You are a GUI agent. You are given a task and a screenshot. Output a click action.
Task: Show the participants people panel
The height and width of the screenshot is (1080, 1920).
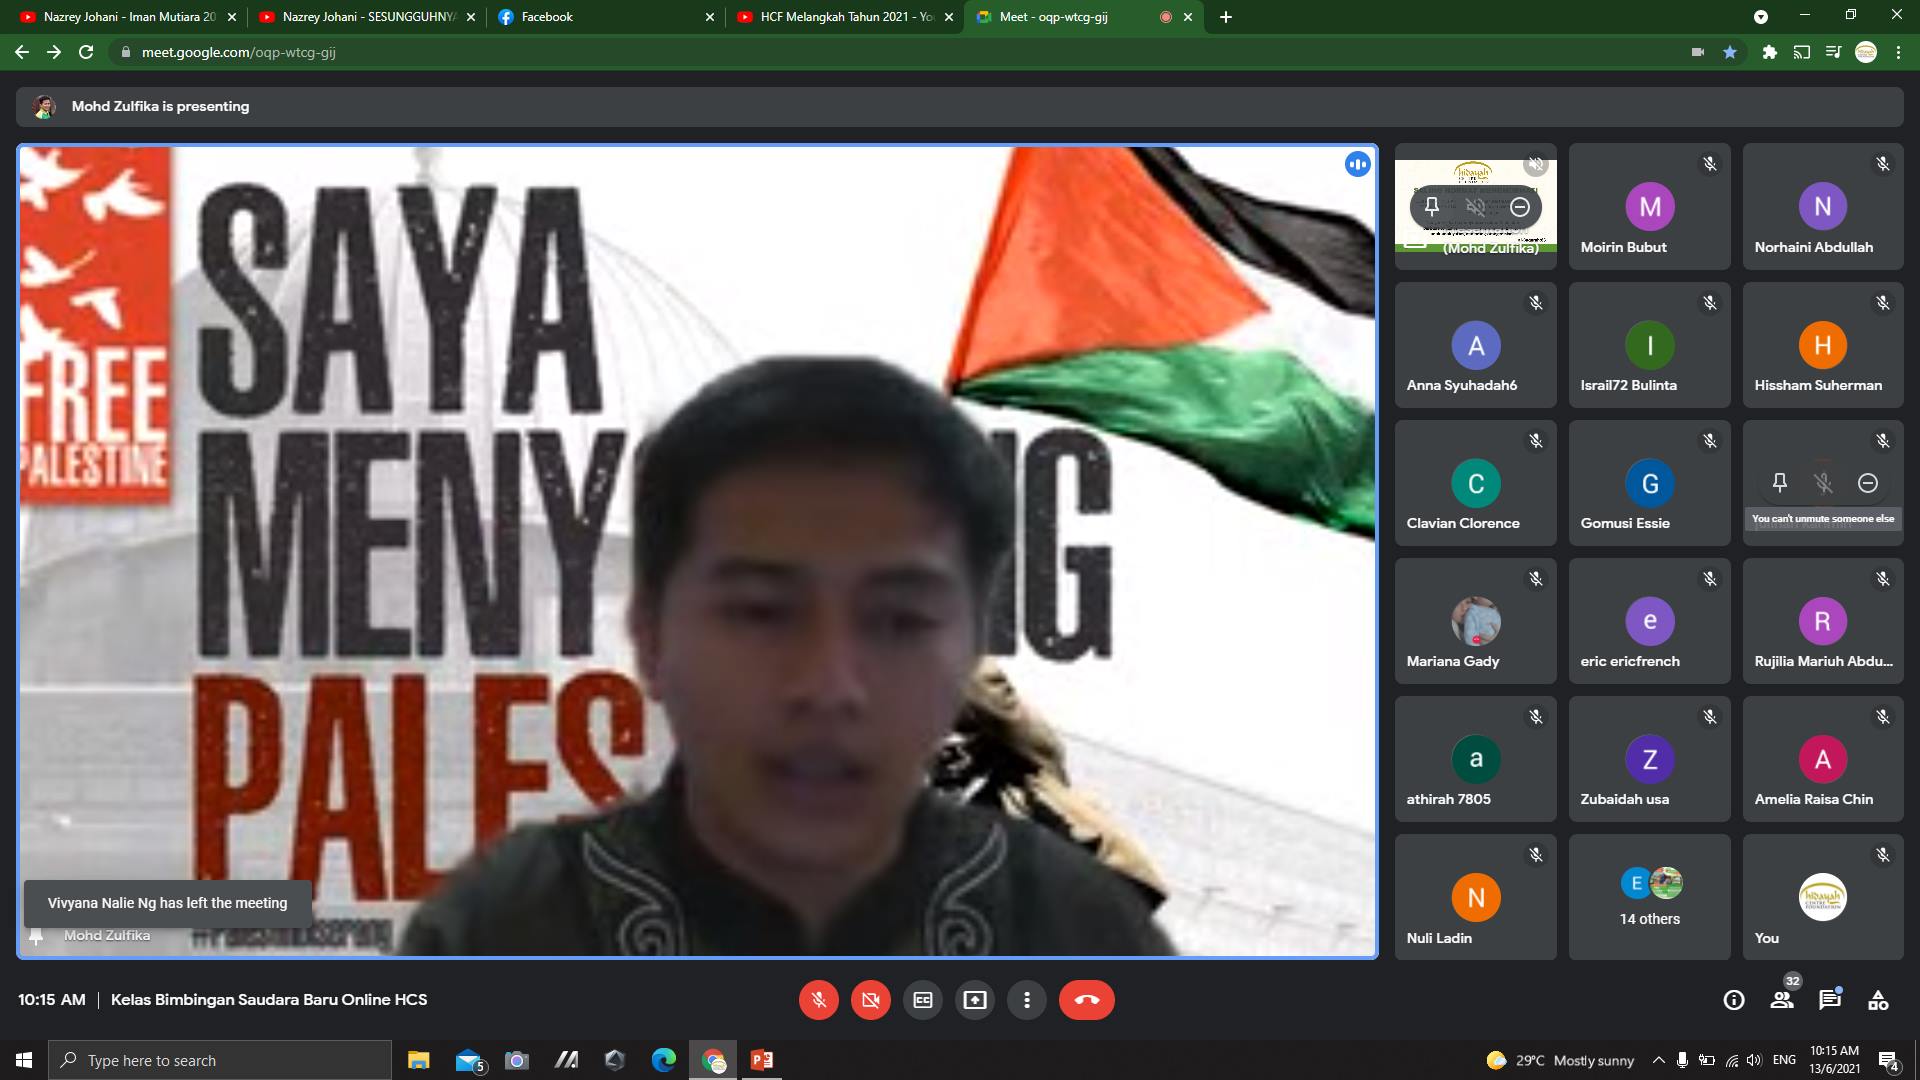coord(1782,1000)
